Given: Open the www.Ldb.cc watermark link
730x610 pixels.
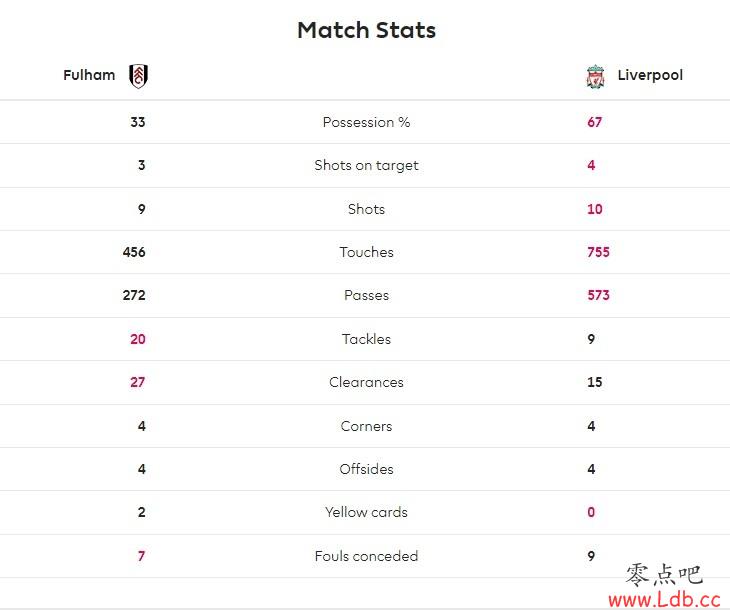Looking at the screenshot, I should tap(664, 599).
